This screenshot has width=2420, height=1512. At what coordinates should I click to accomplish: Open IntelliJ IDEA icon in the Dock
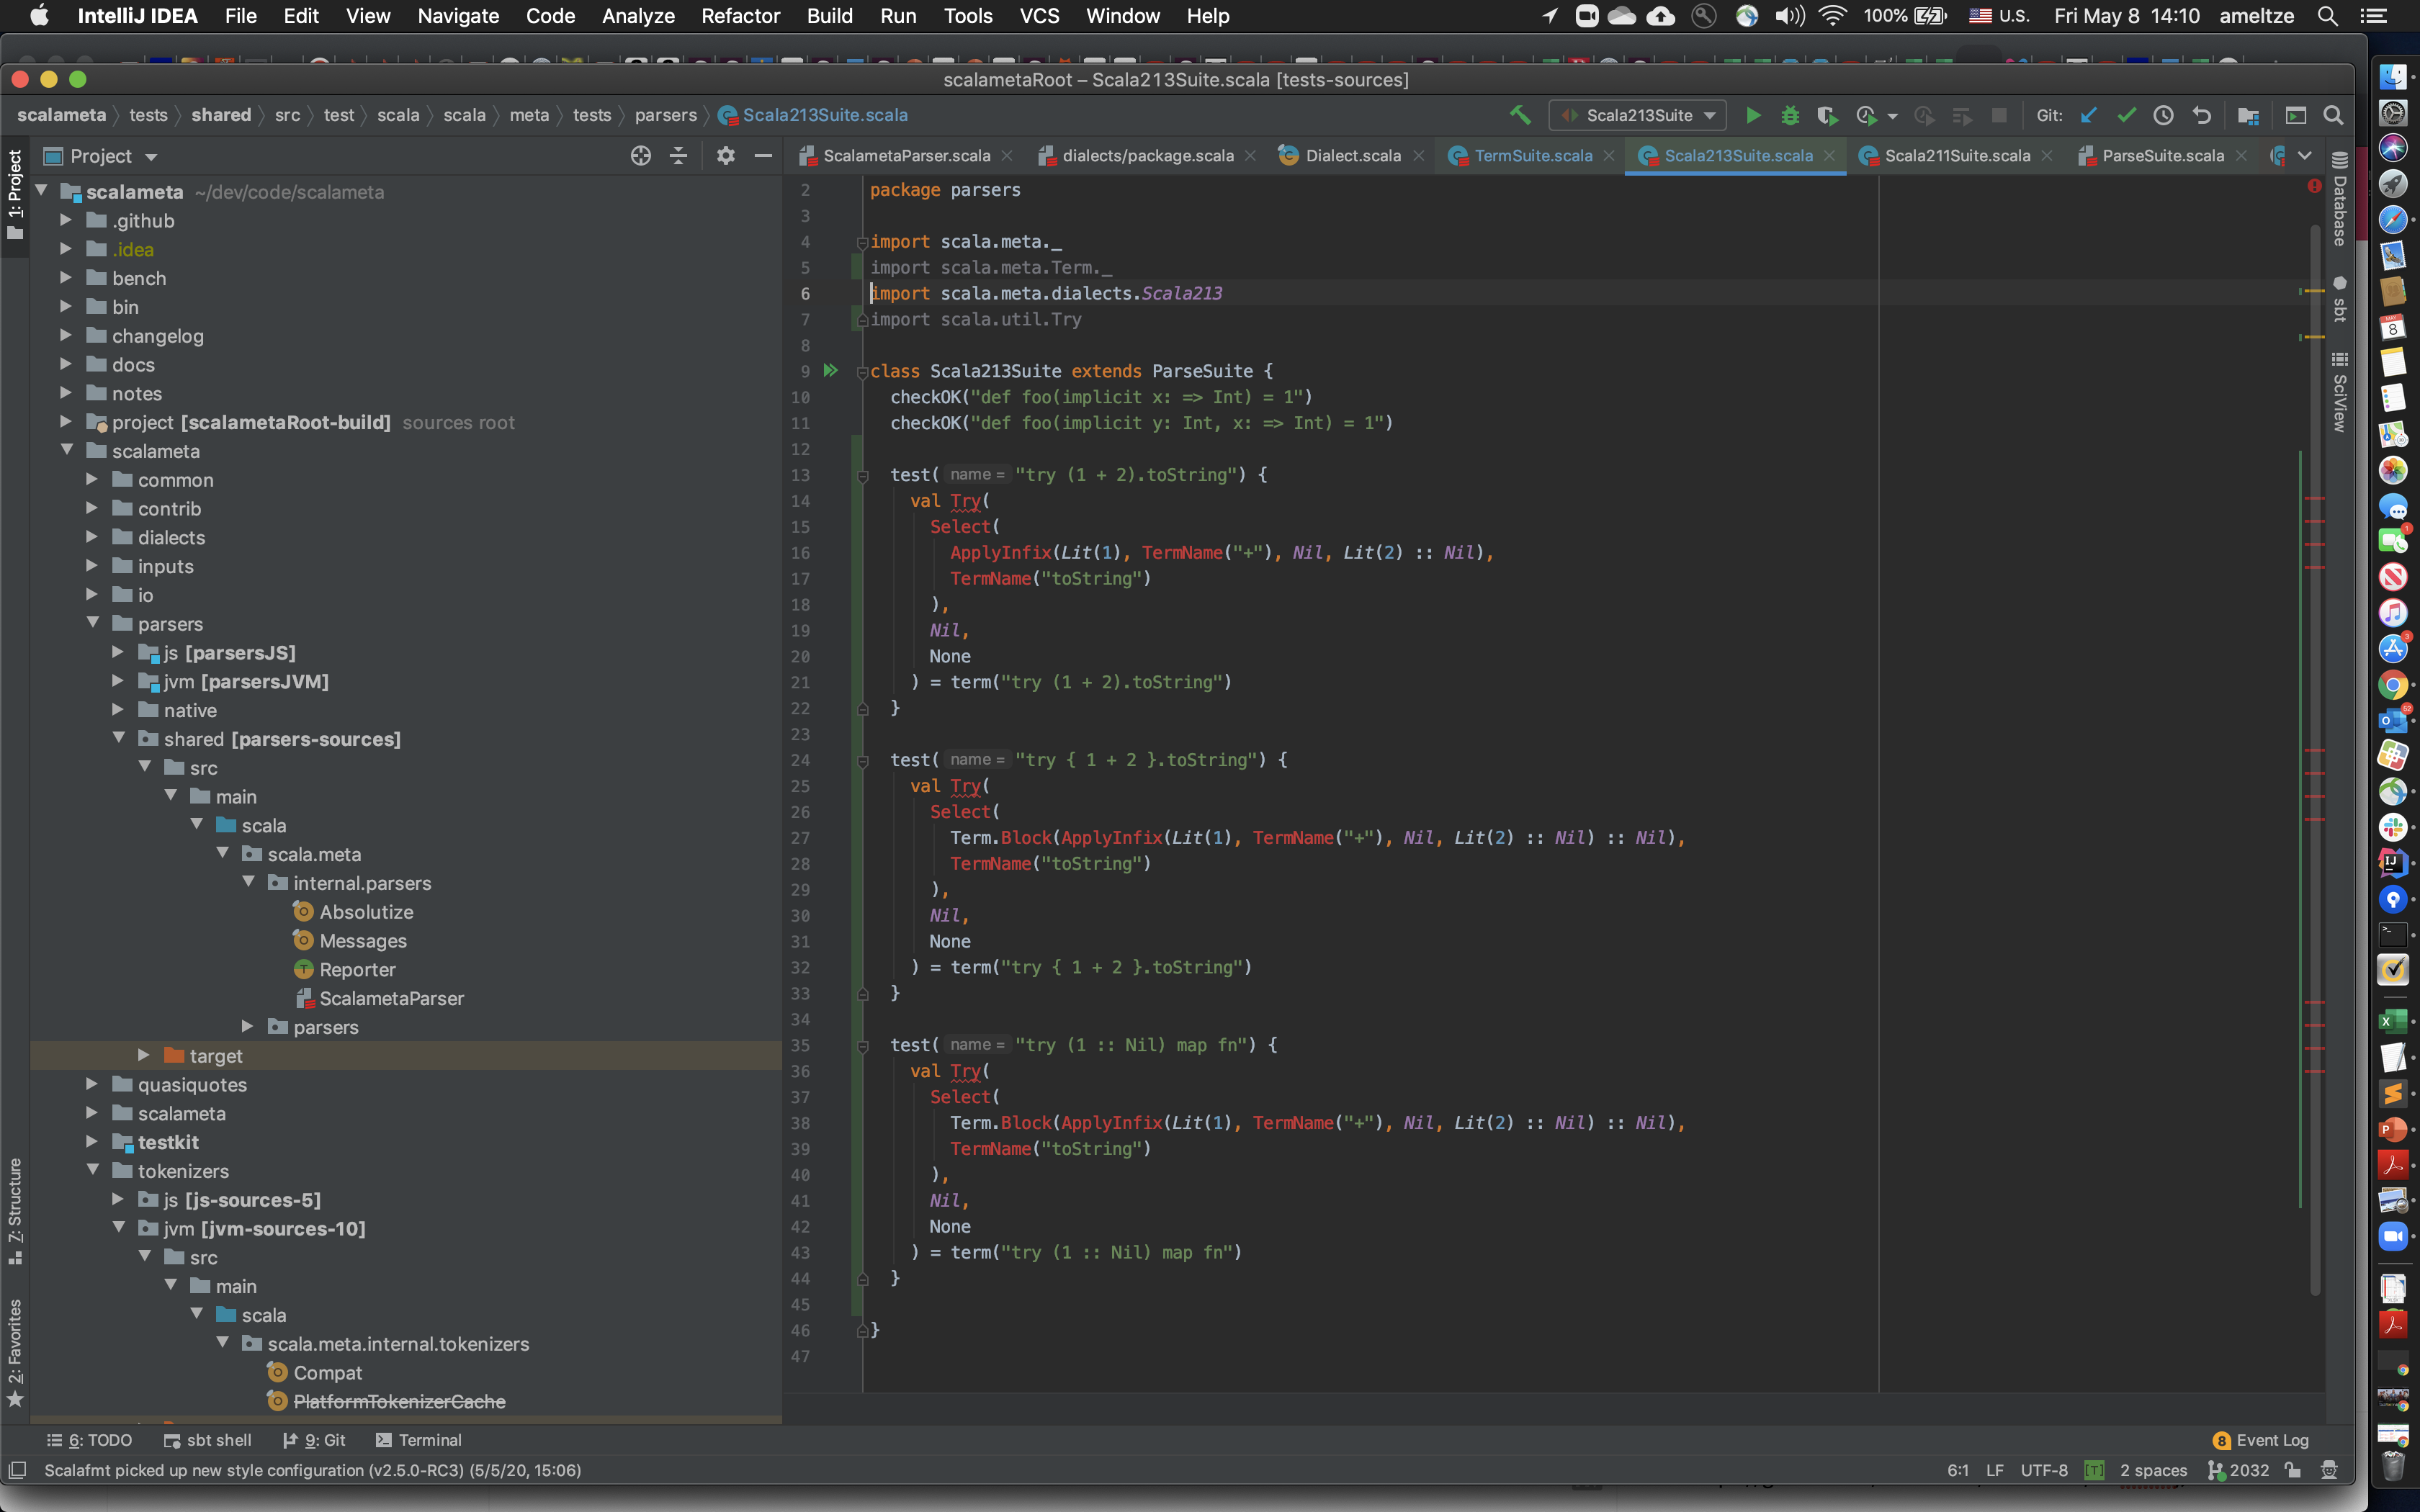(2392, 862)
